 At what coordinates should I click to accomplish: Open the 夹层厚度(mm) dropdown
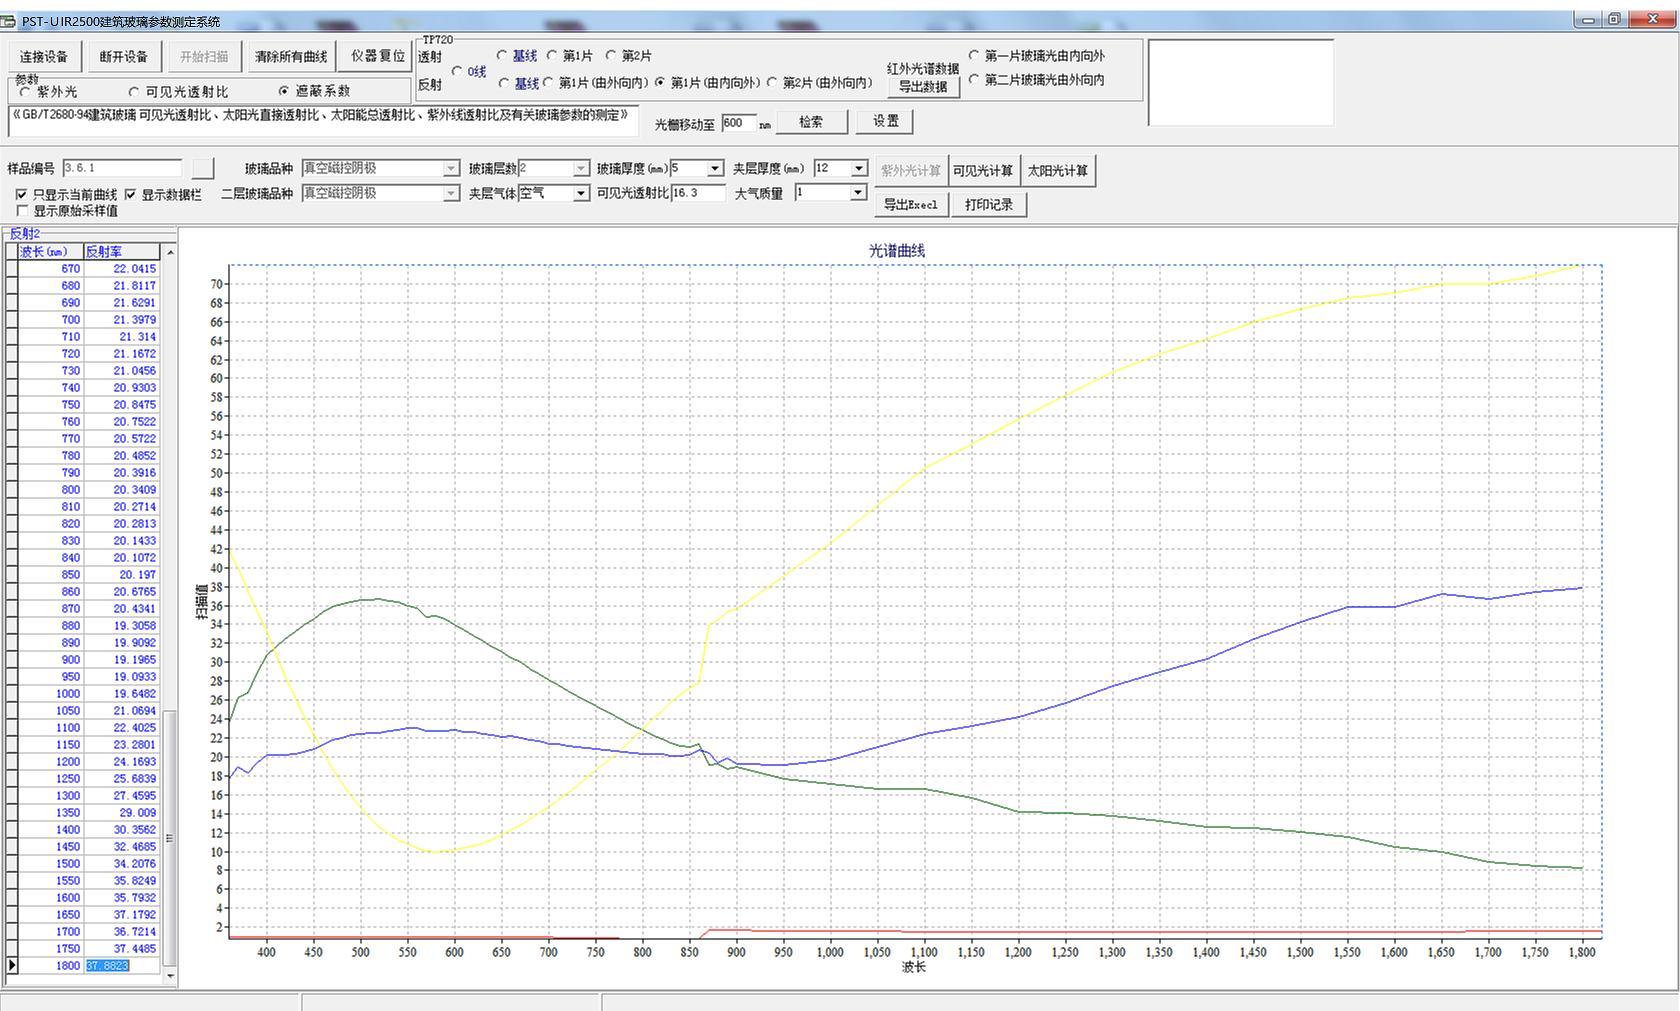pos(859,168)
